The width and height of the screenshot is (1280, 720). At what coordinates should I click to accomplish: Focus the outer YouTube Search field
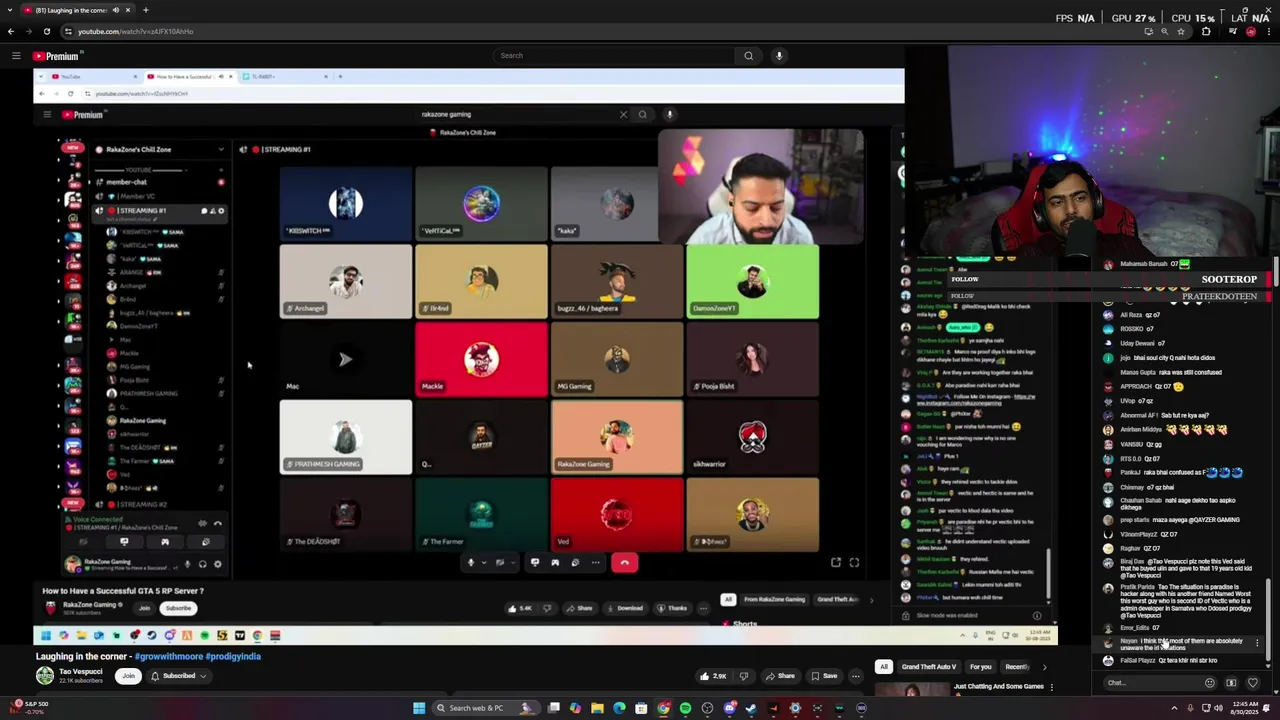pyautogui.click(x=613, y=56)
